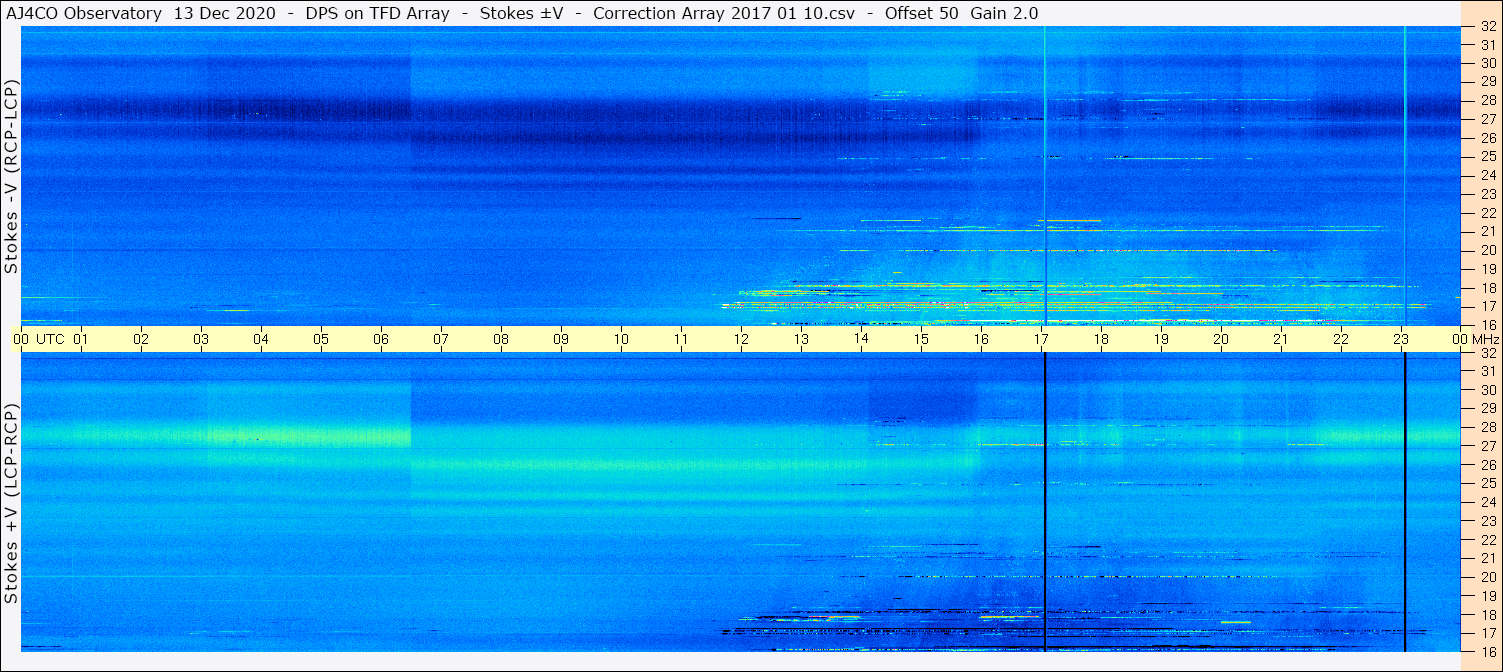Click the '09' hour label on time axis

pos(561,339)
